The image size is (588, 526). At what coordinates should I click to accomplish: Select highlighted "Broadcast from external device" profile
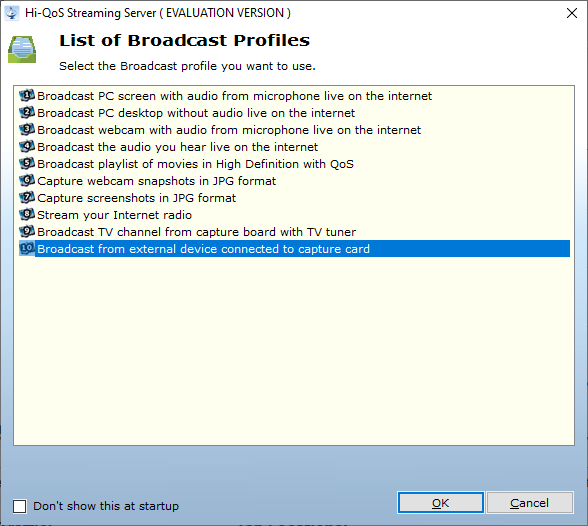(302, 249)
